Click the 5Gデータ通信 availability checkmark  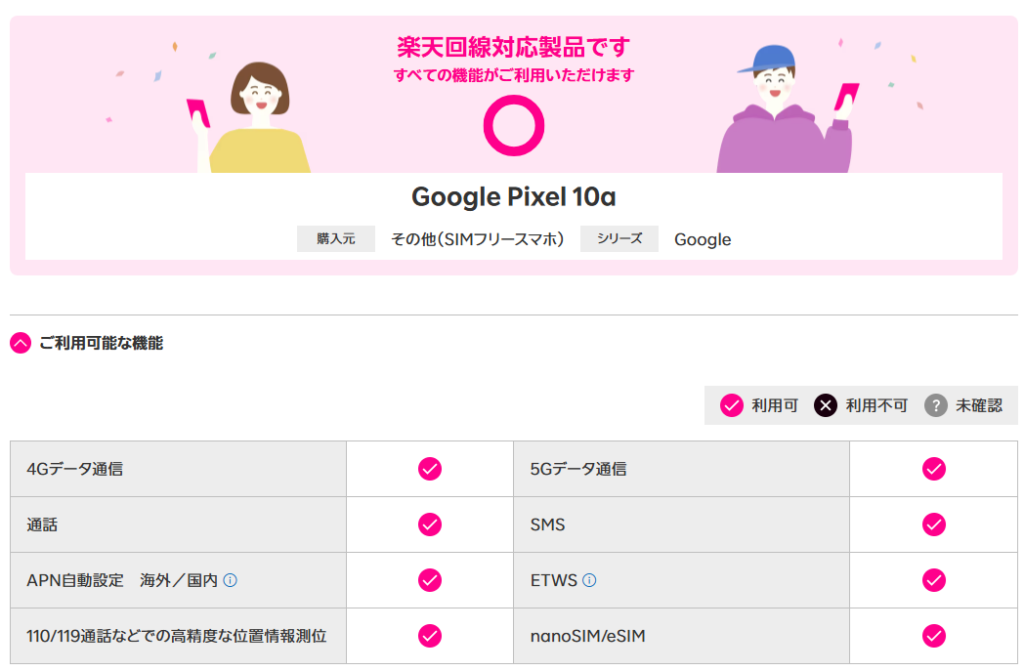pyautogui.click(x=934, y=468)
